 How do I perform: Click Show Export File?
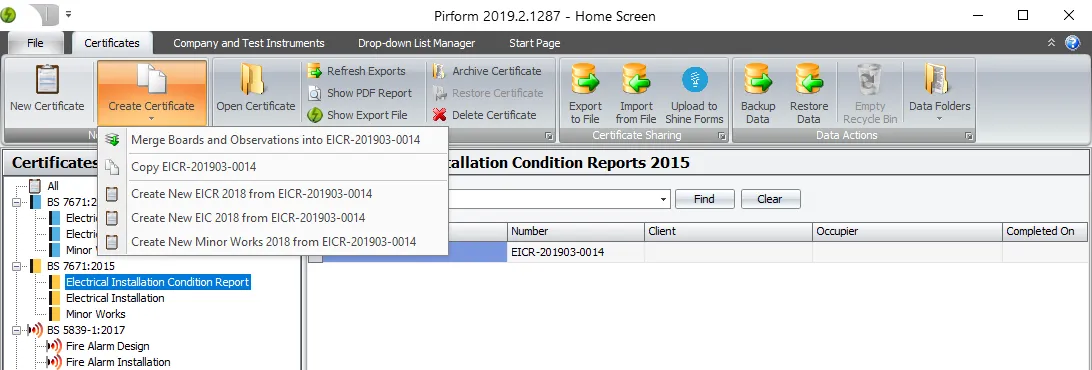pyautogui.click(x=357, y=115)
